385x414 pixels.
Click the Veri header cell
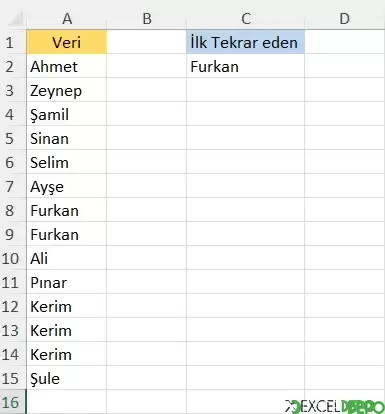67,42
